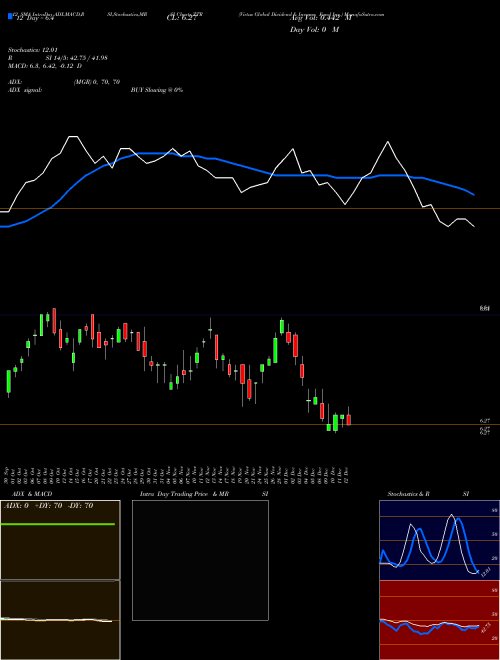
Task: Click the '30 Sep' date label on axis
Action: point(6,474)
